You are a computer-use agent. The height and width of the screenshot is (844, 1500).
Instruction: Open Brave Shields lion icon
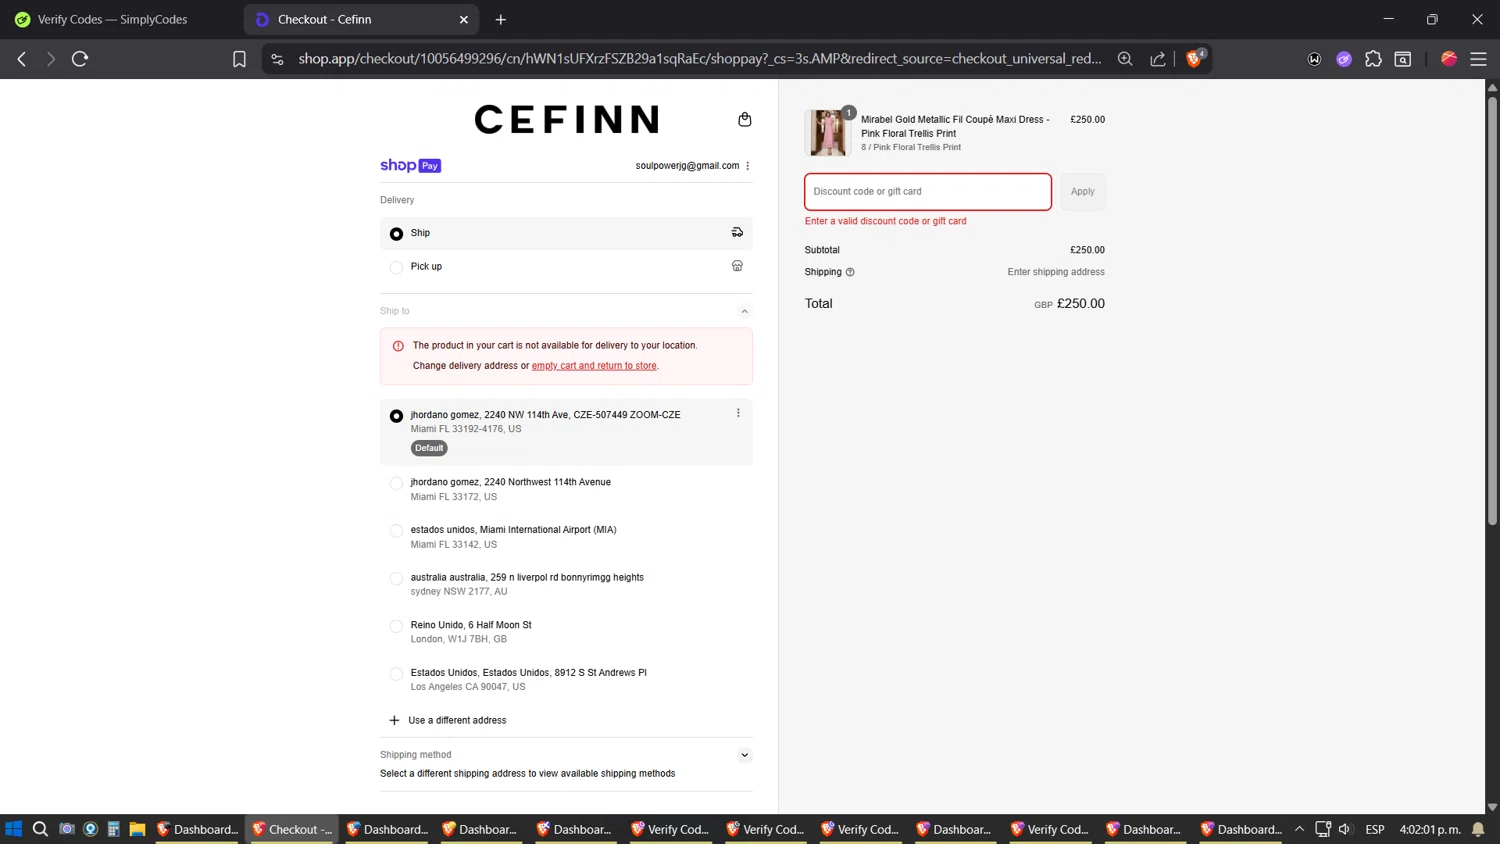point(1194,58)
